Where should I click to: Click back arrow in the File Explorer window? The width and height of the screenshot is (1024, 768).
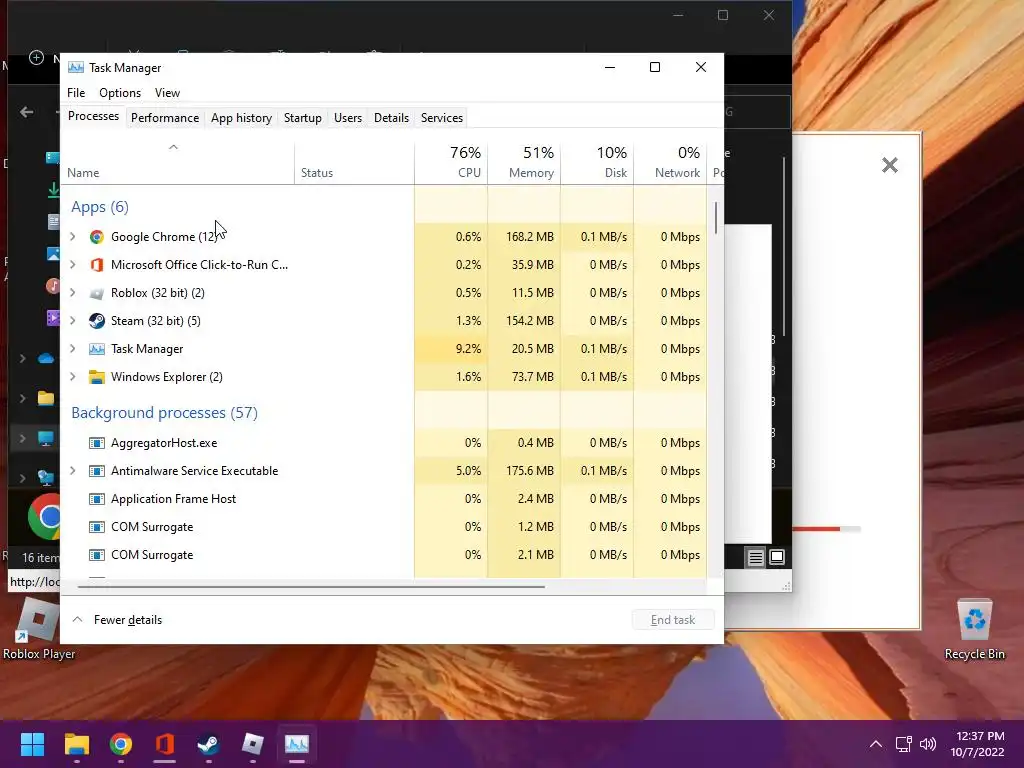[x=27, y=112]
